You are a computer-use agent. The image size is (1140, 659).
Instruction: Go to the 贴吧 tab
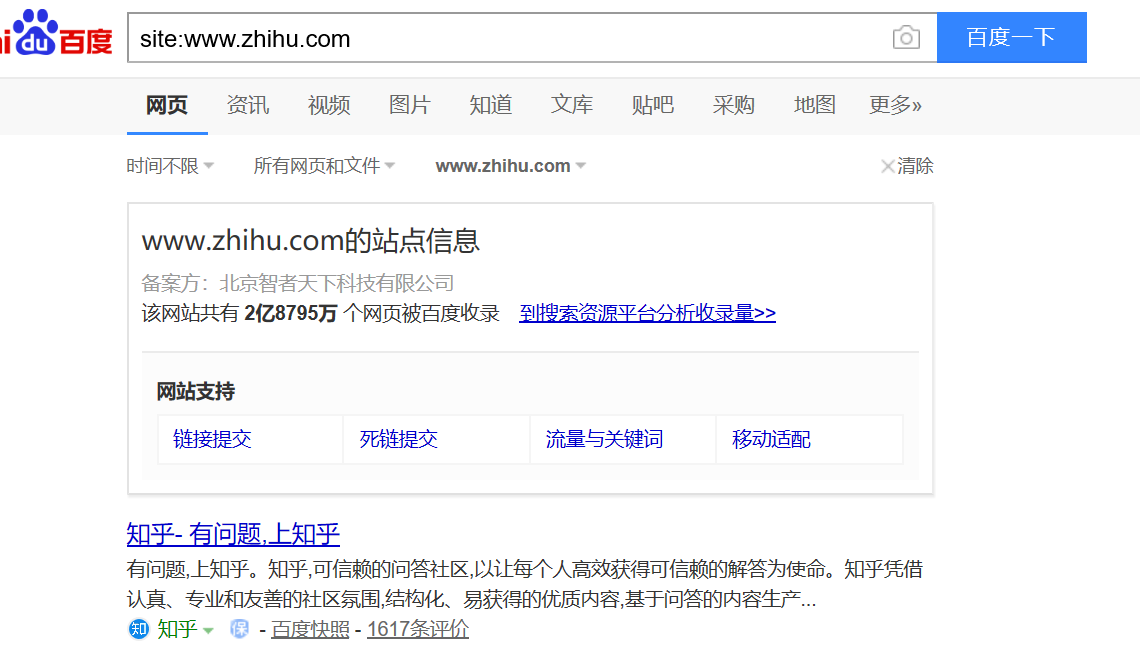[653, 105]
